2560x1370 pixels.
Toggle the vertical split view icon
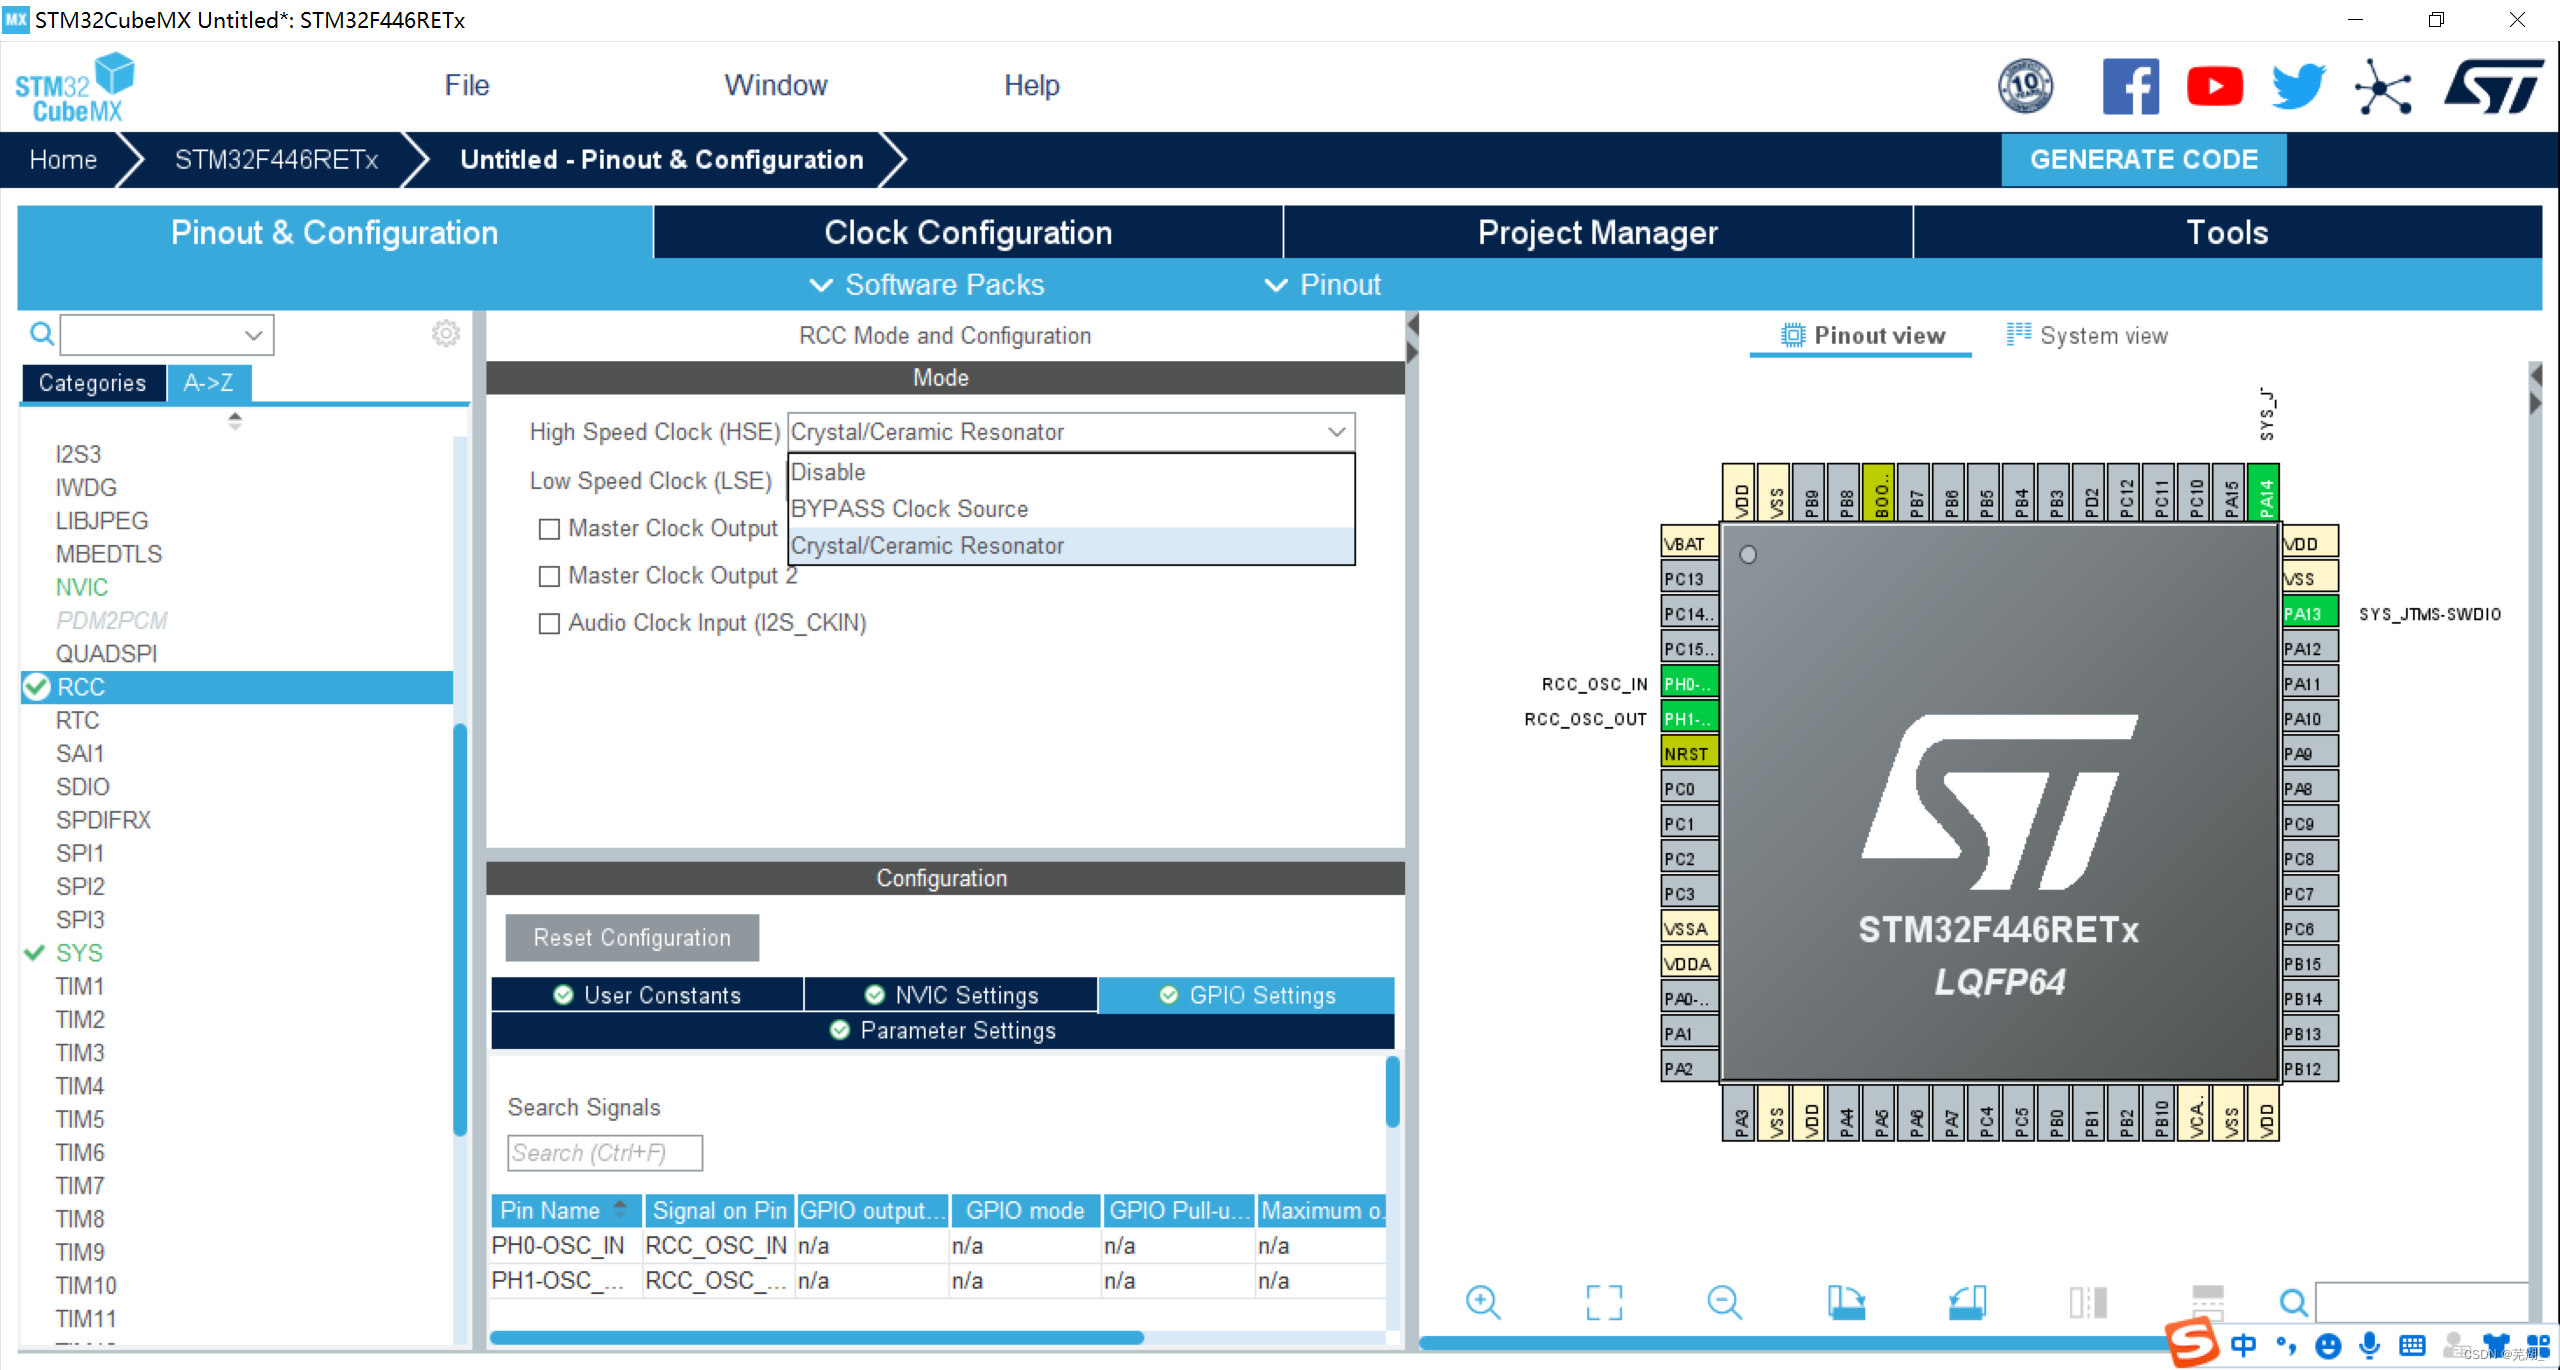(2088, 1302)
